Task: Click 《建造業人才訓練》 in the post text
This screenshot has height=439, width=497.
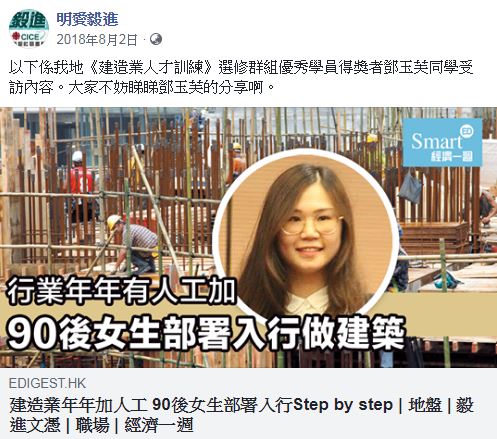Action: [x=151, y=68]
